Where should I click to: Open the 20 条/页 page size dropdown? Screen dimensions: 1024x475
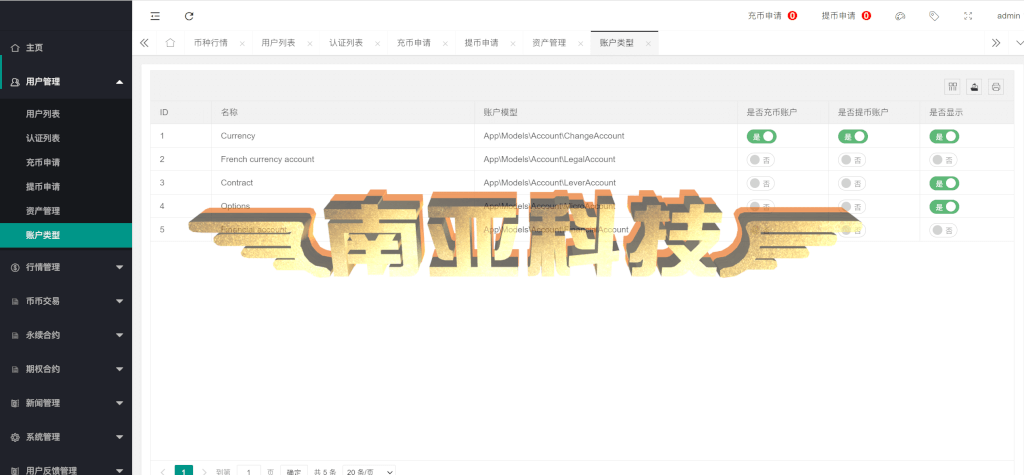coord(369,472)
